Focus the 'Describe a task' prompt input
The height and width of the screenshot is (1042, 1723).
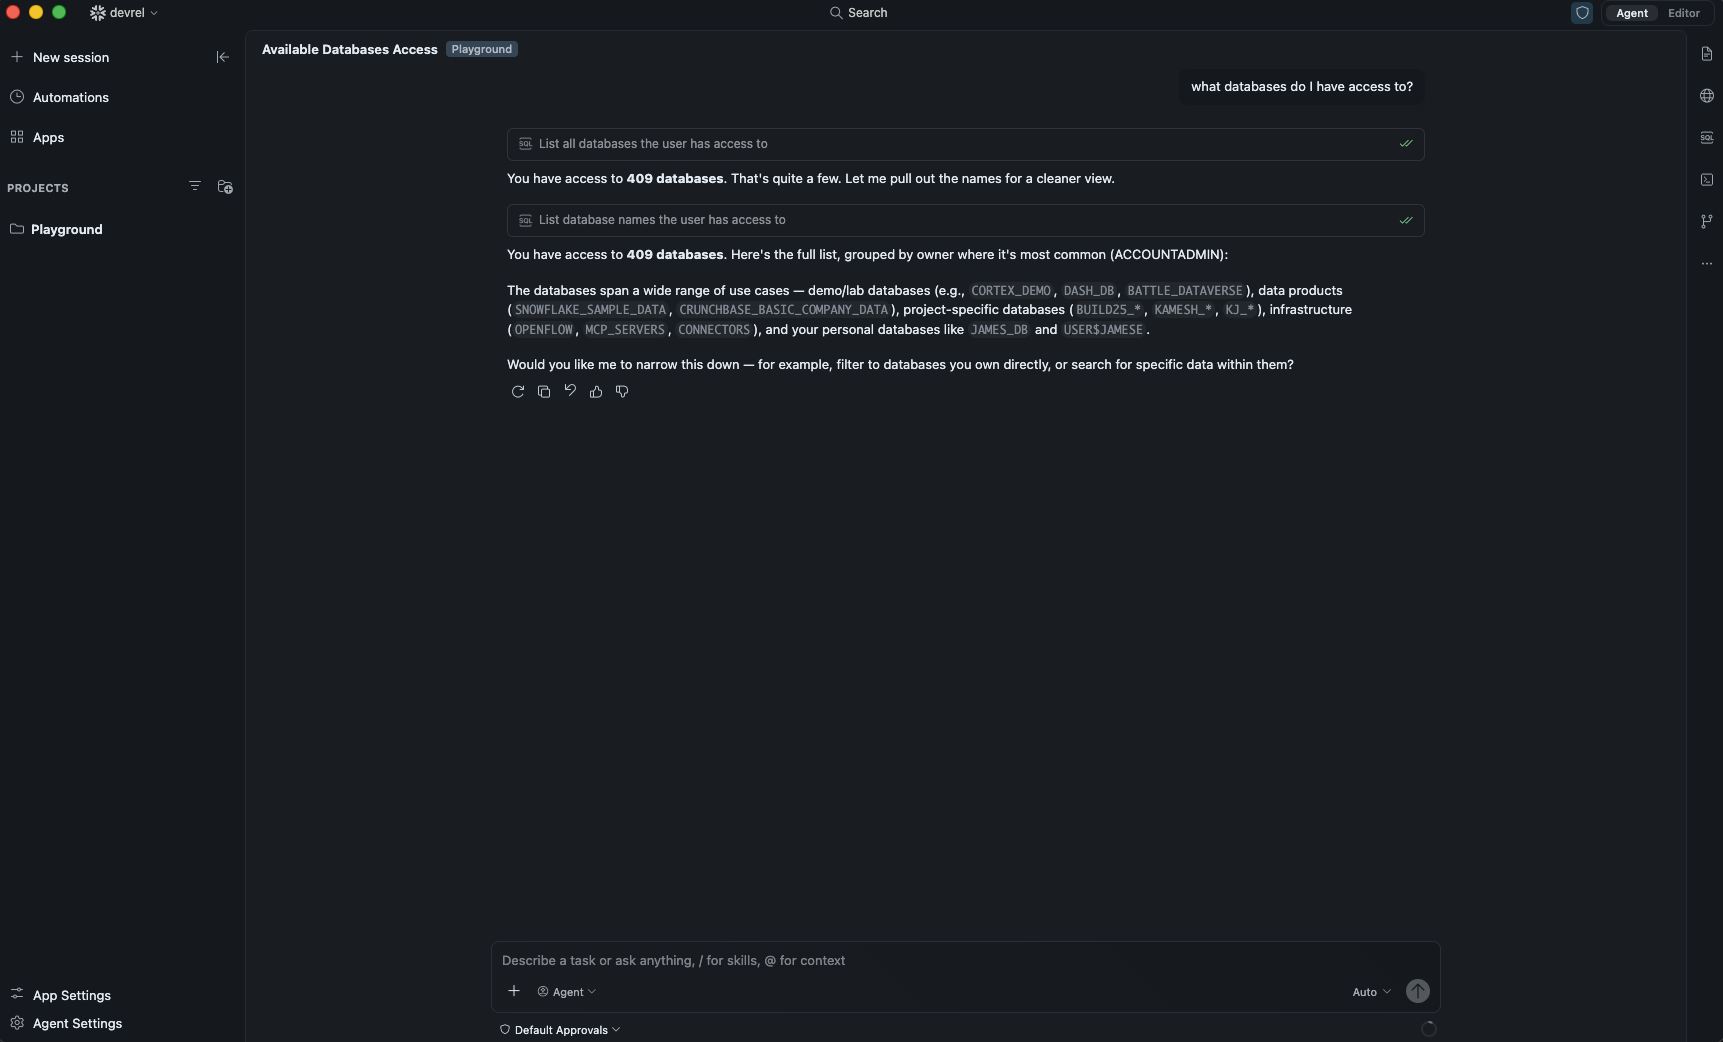point(964,960)
